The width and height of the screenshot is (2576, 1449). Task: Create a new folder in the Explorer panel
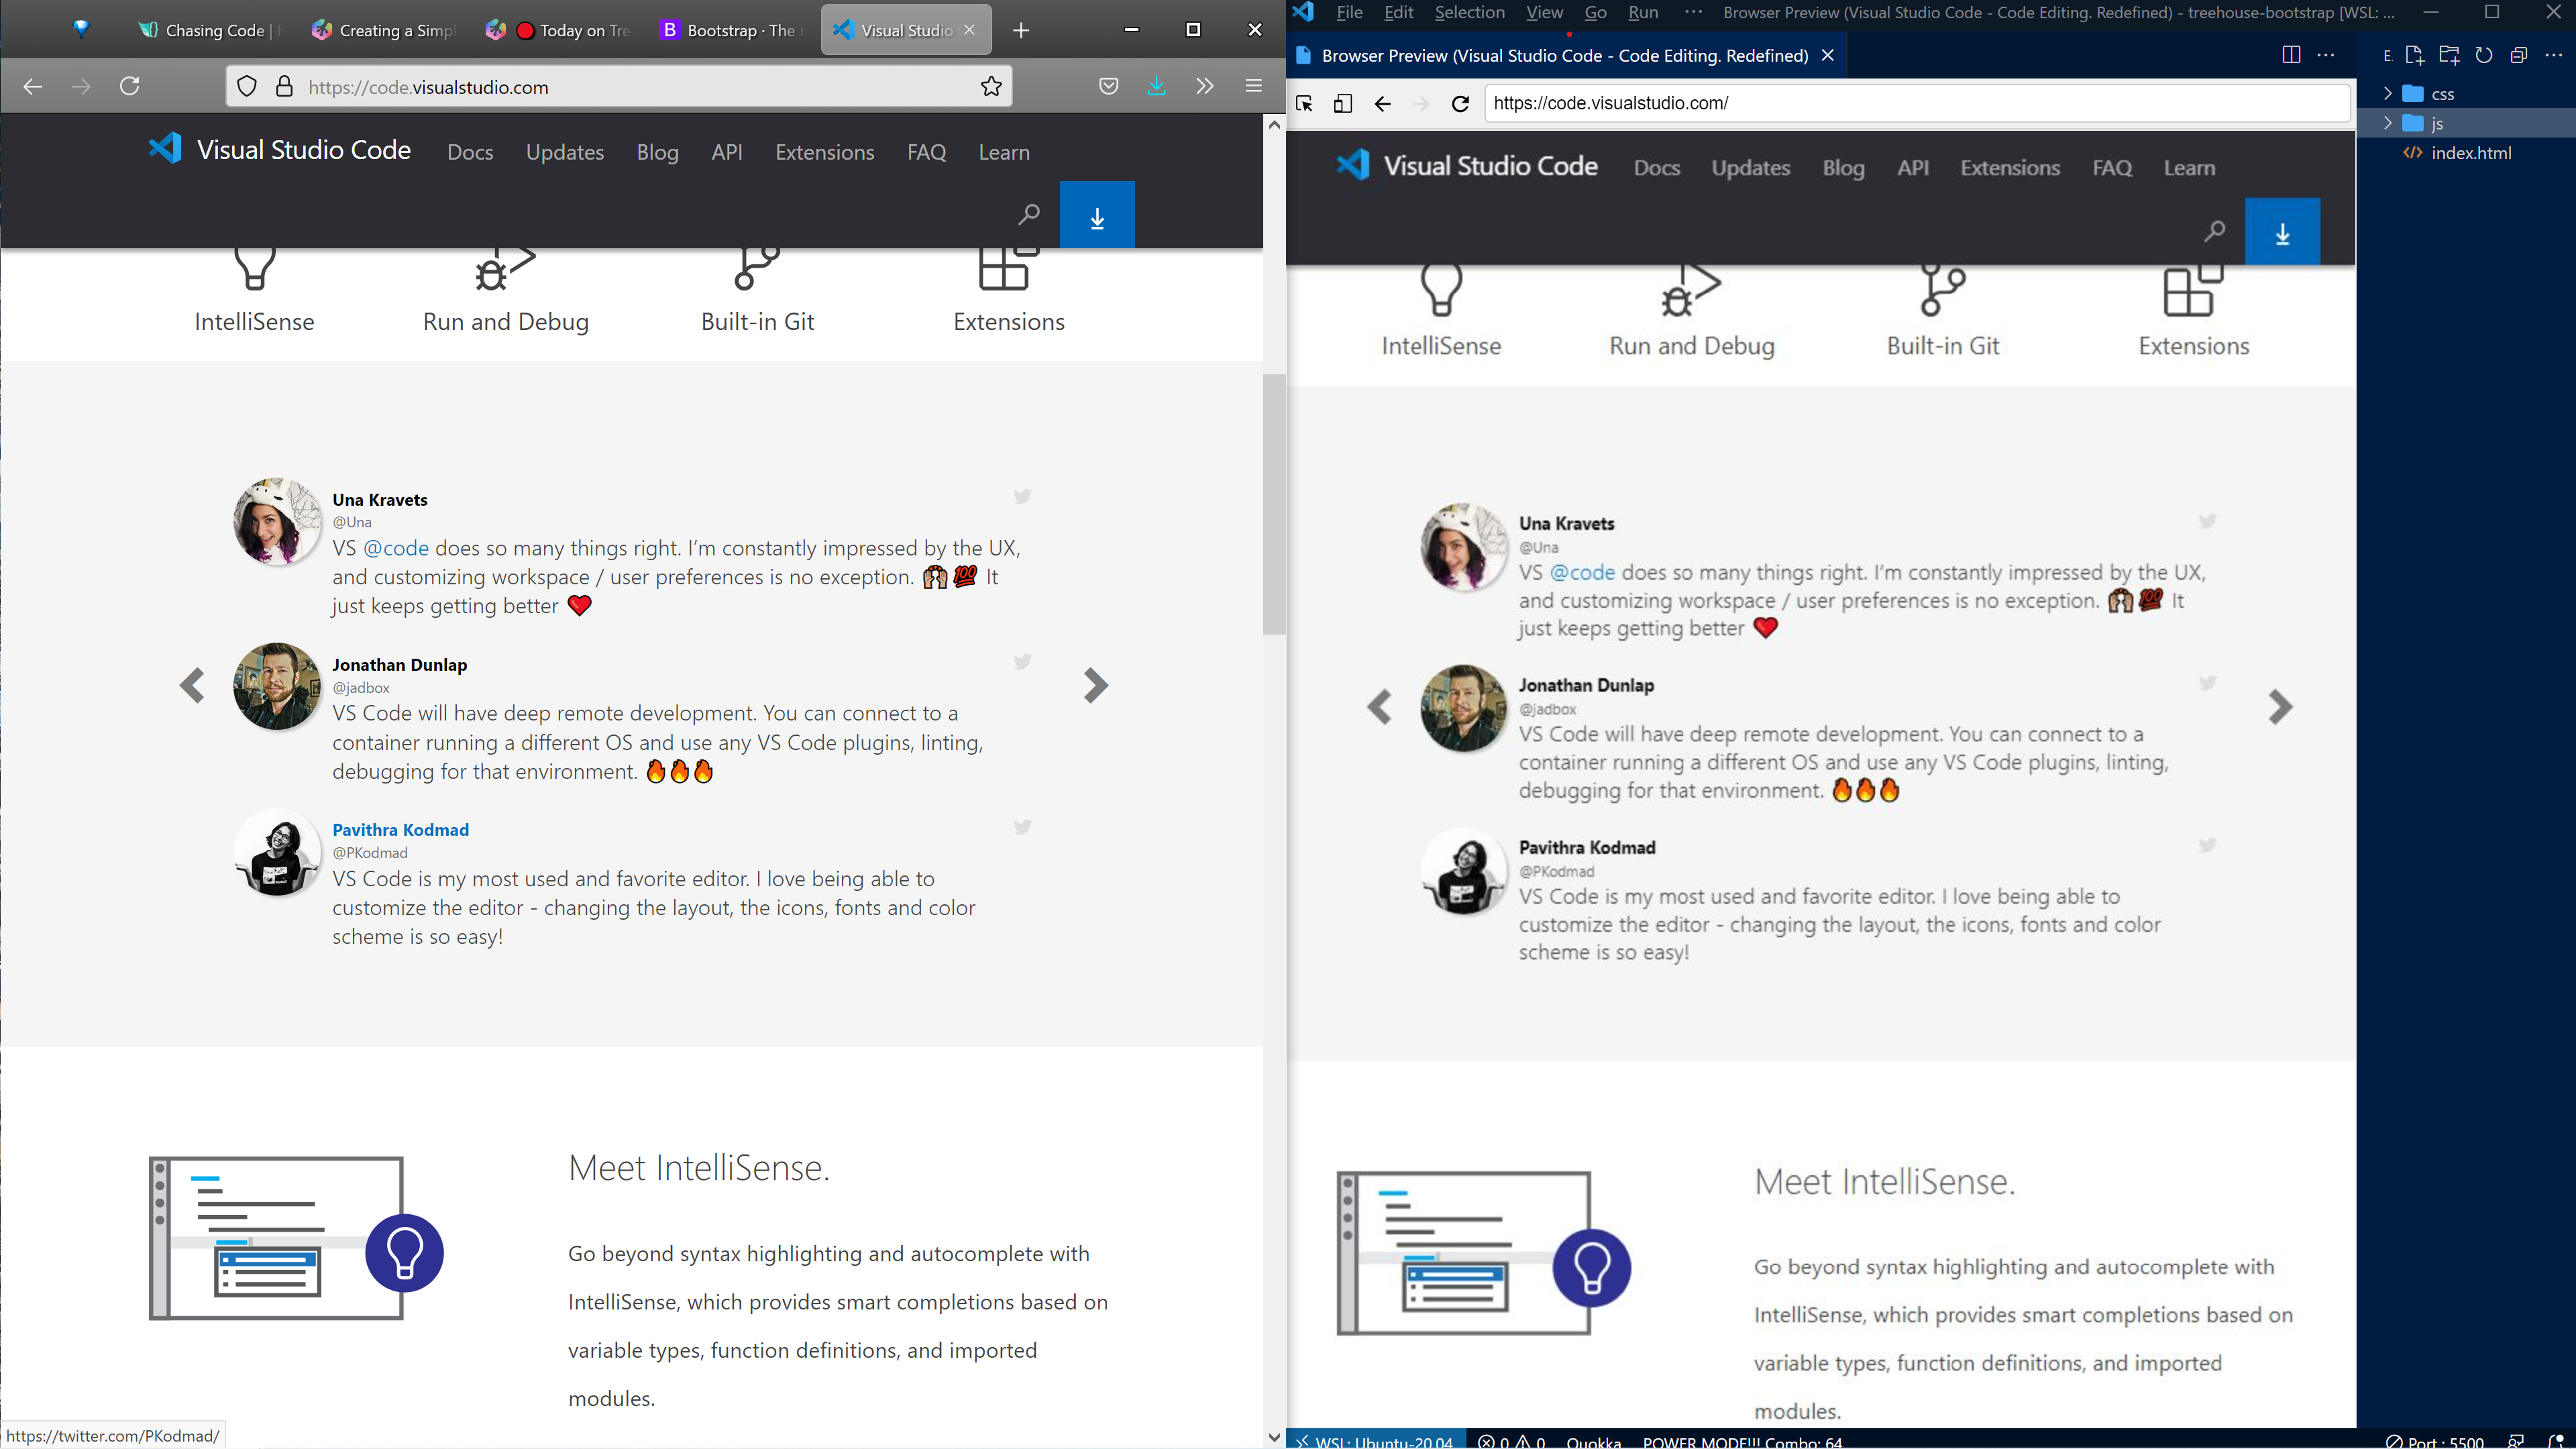coord(2450,55)
